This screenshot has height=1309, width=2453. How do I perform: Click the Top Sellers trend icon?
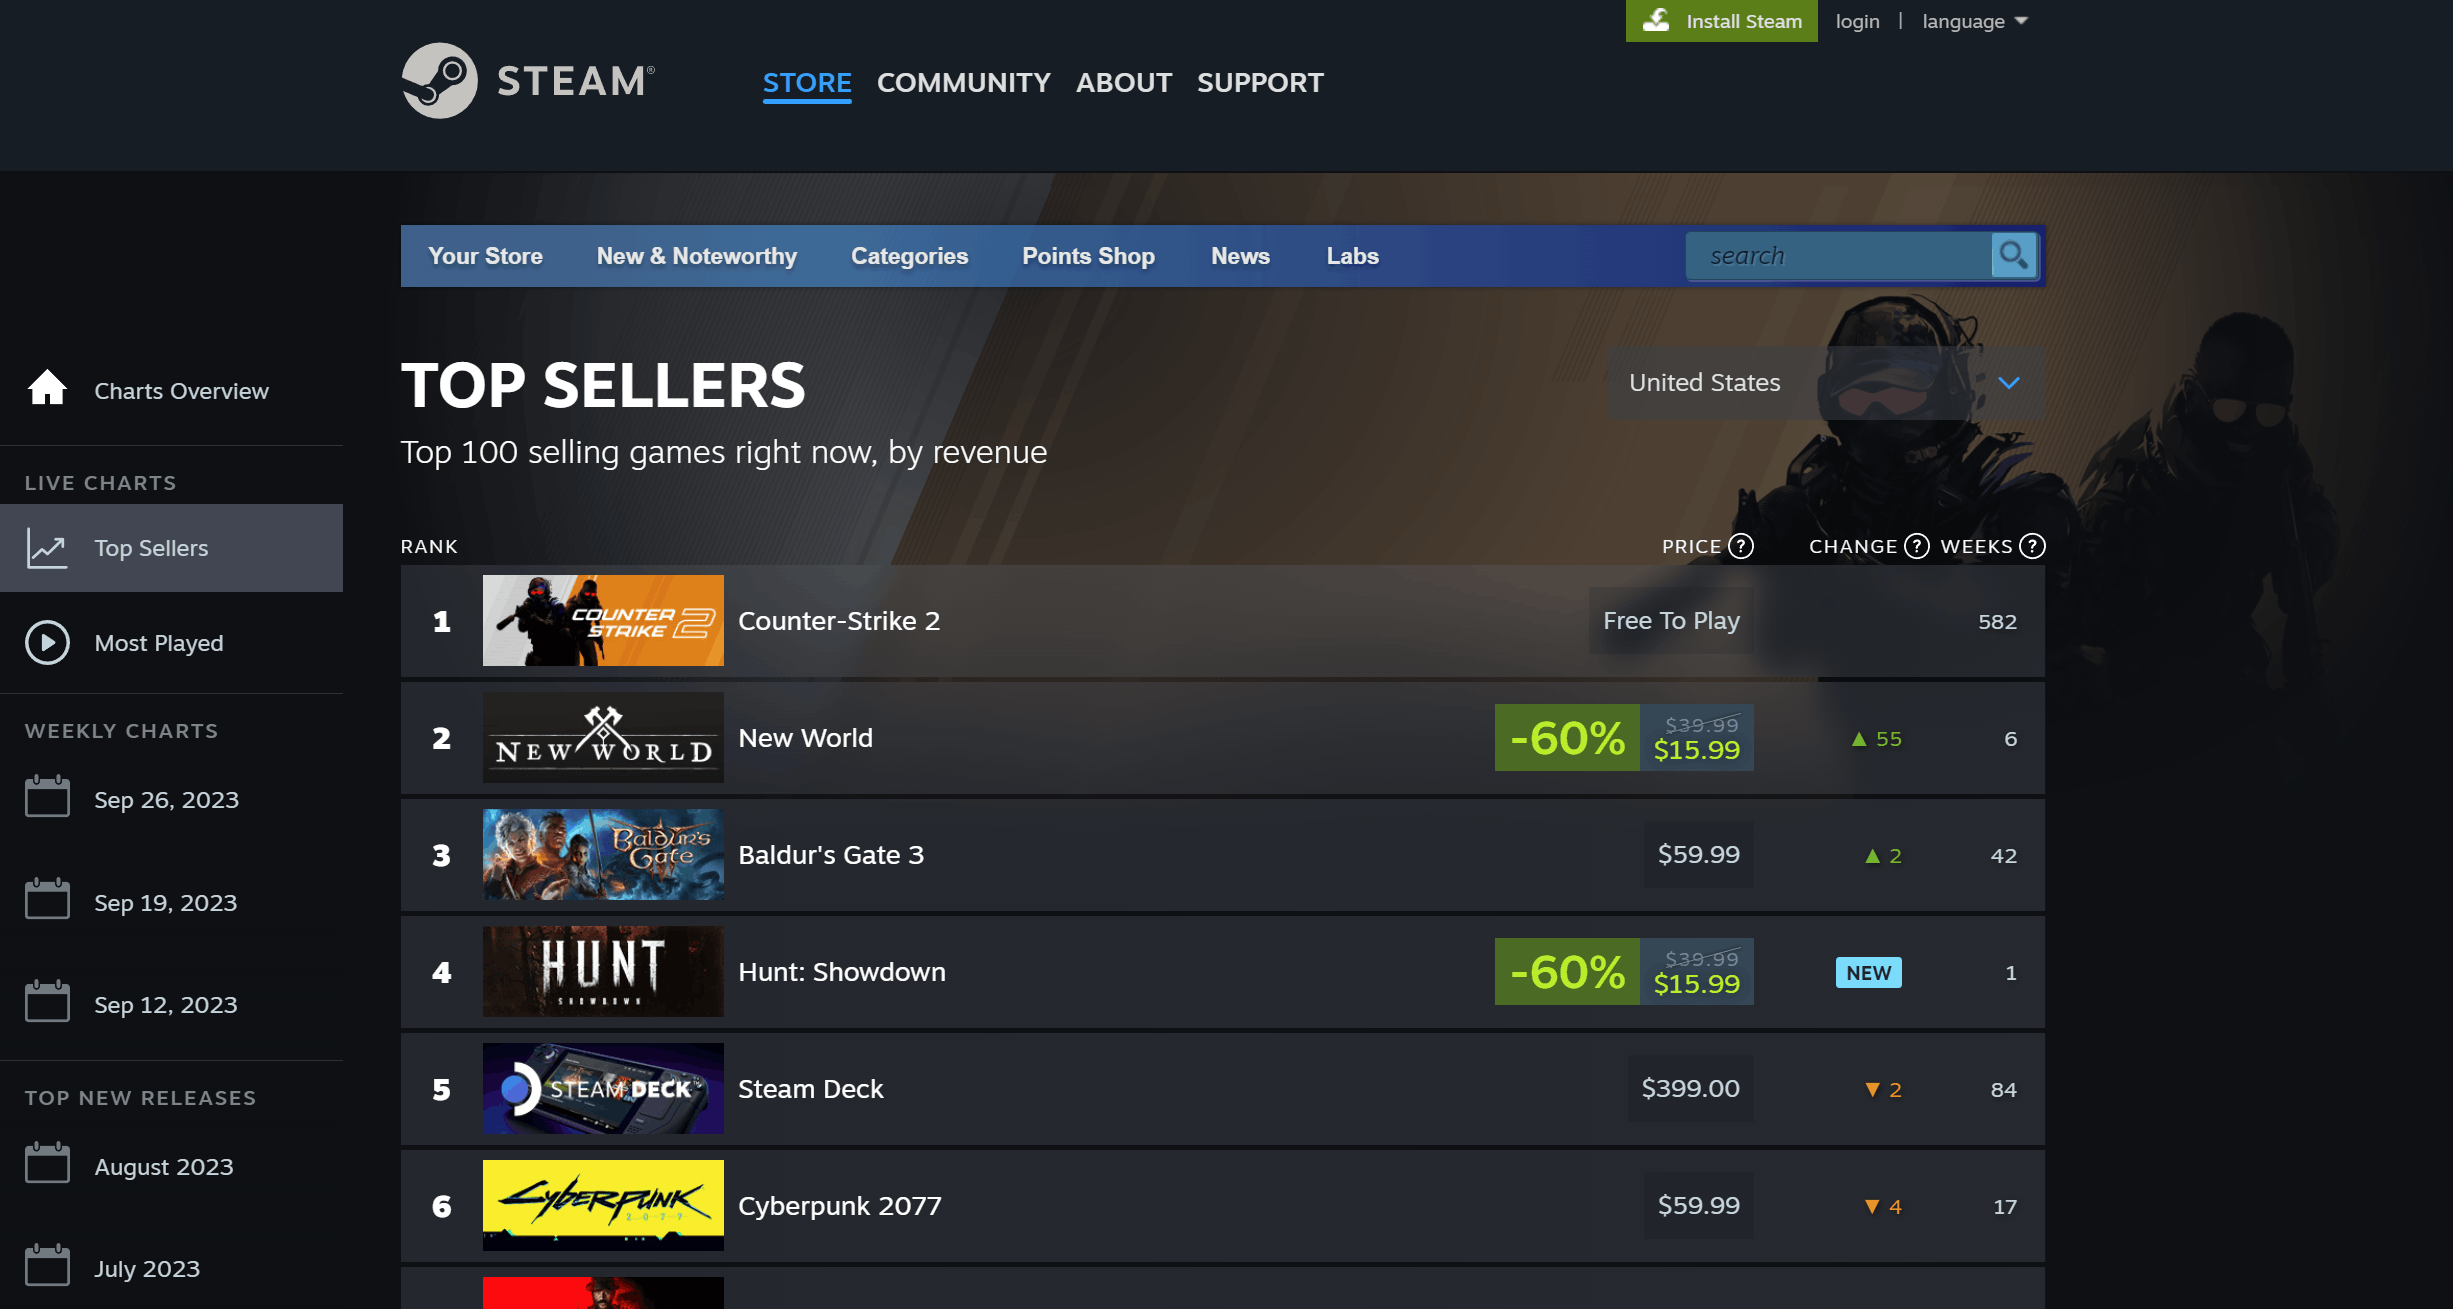pos(47,547)
